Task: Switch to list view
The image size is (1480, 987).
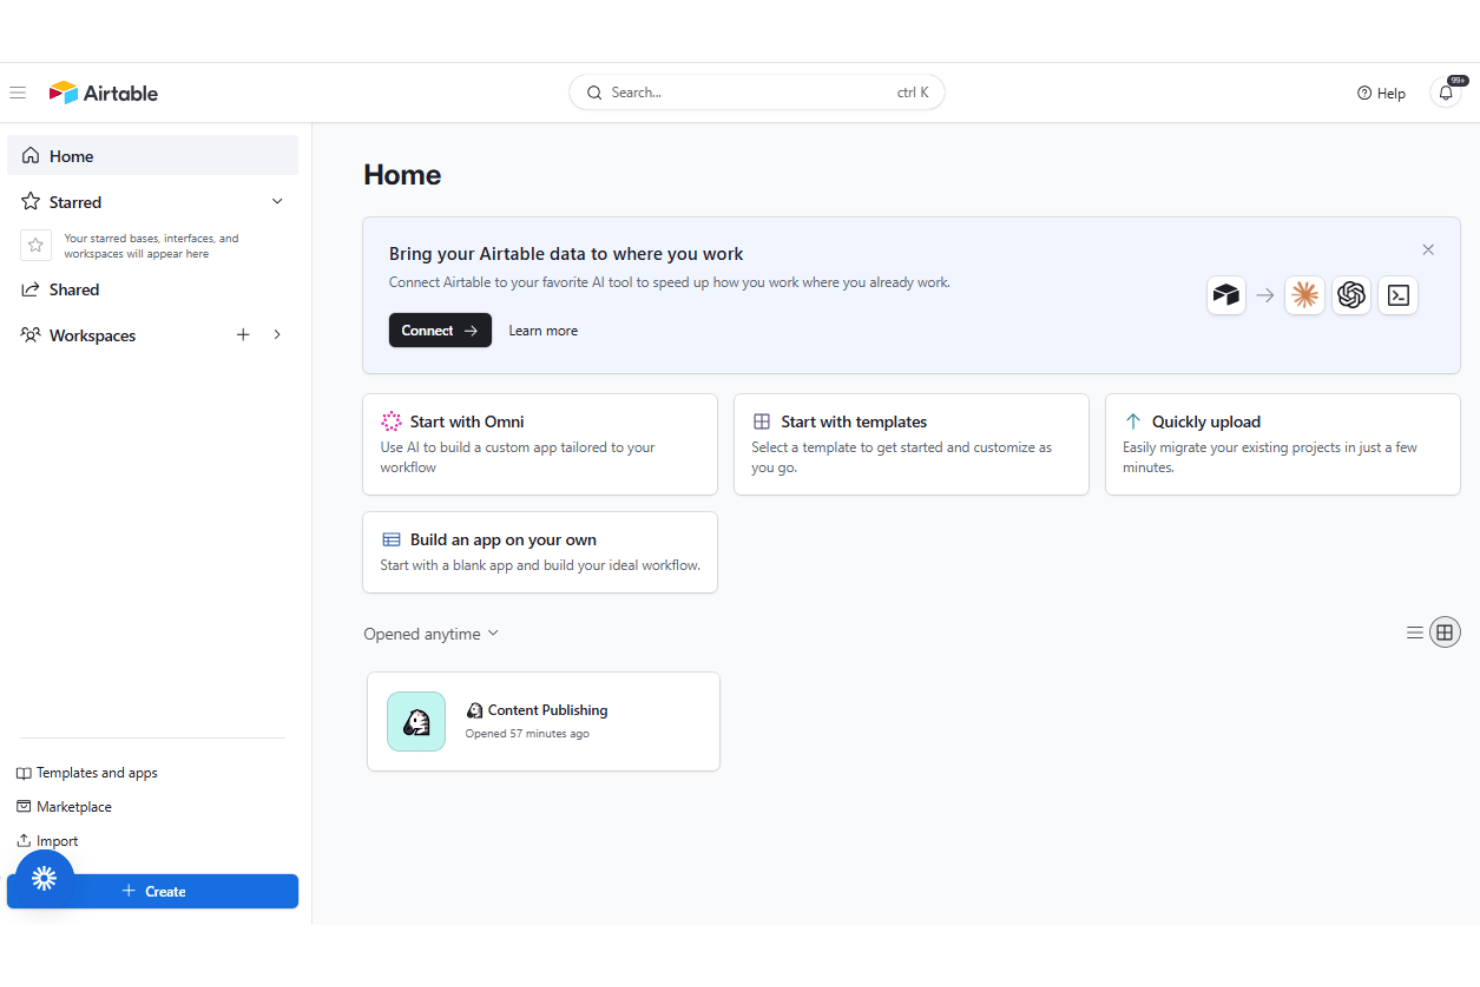Action: [1415, 633]
